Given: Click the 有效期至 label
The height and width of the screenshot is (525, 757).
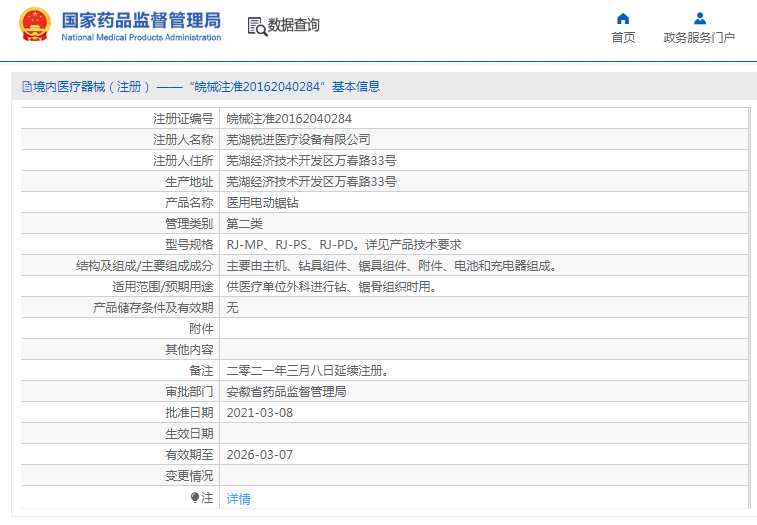Looking at the screenshot, I should pos(189,455).
